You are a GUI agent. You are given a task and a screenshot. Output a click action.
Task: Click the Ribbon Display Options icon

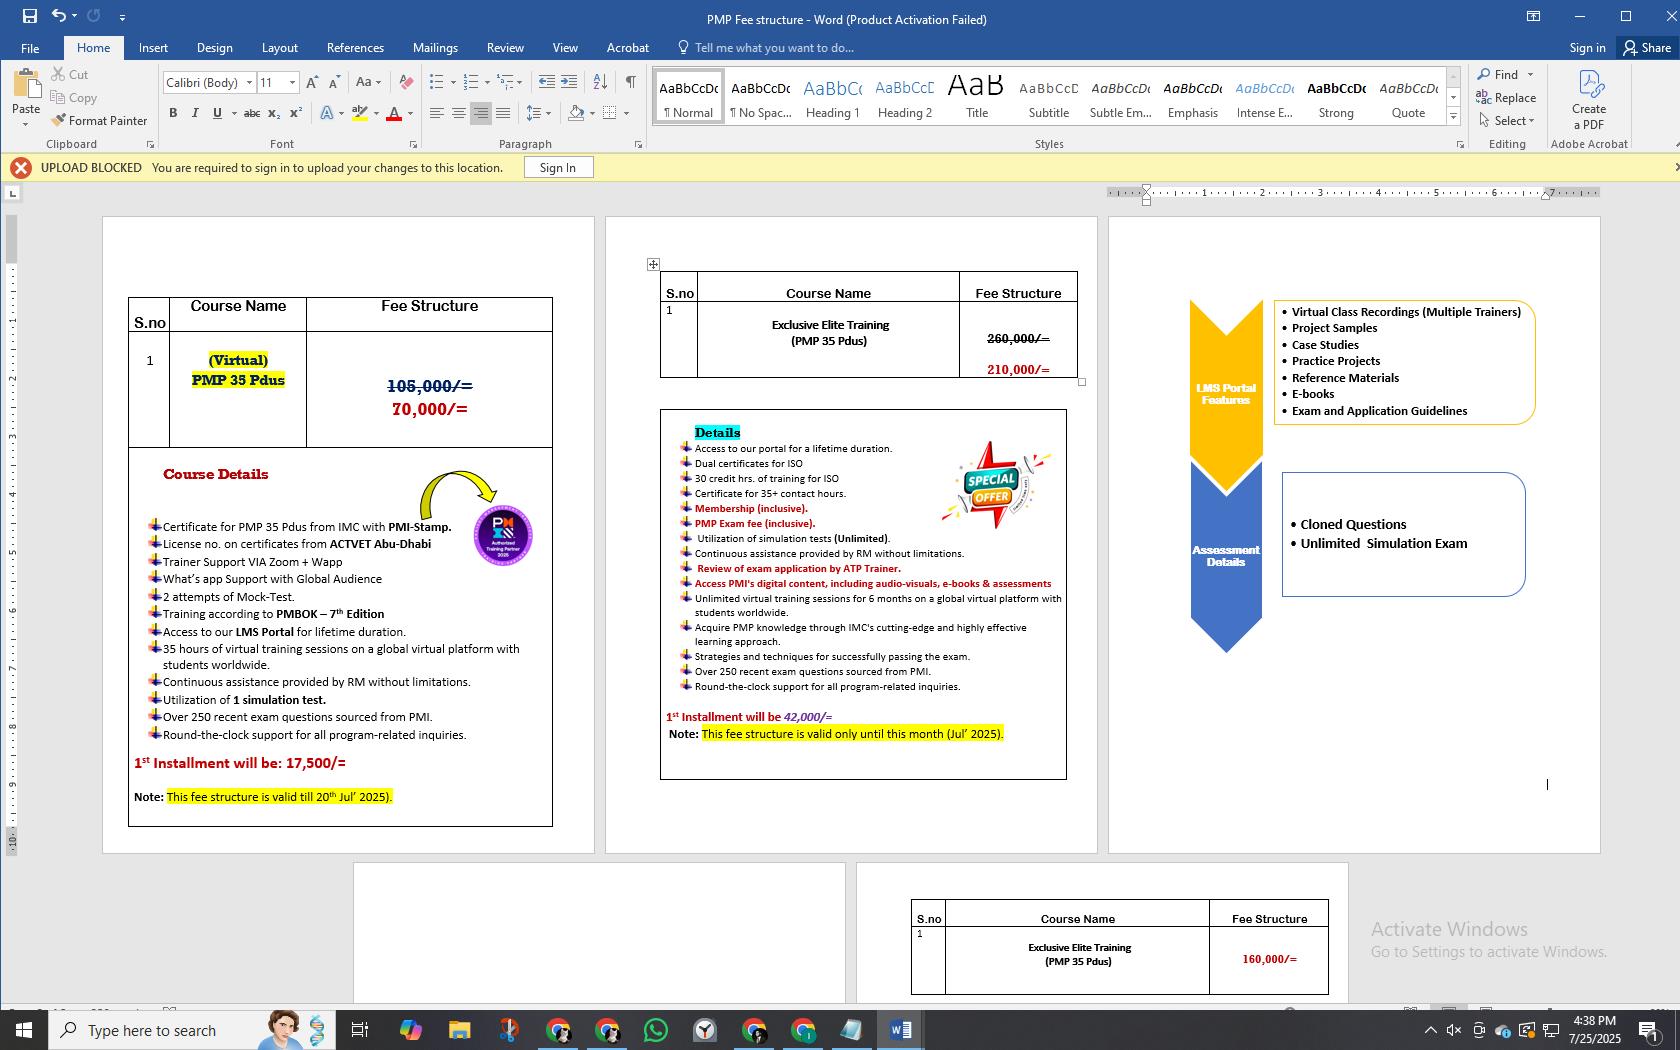pyautogui.click(x=1532, y=16)
